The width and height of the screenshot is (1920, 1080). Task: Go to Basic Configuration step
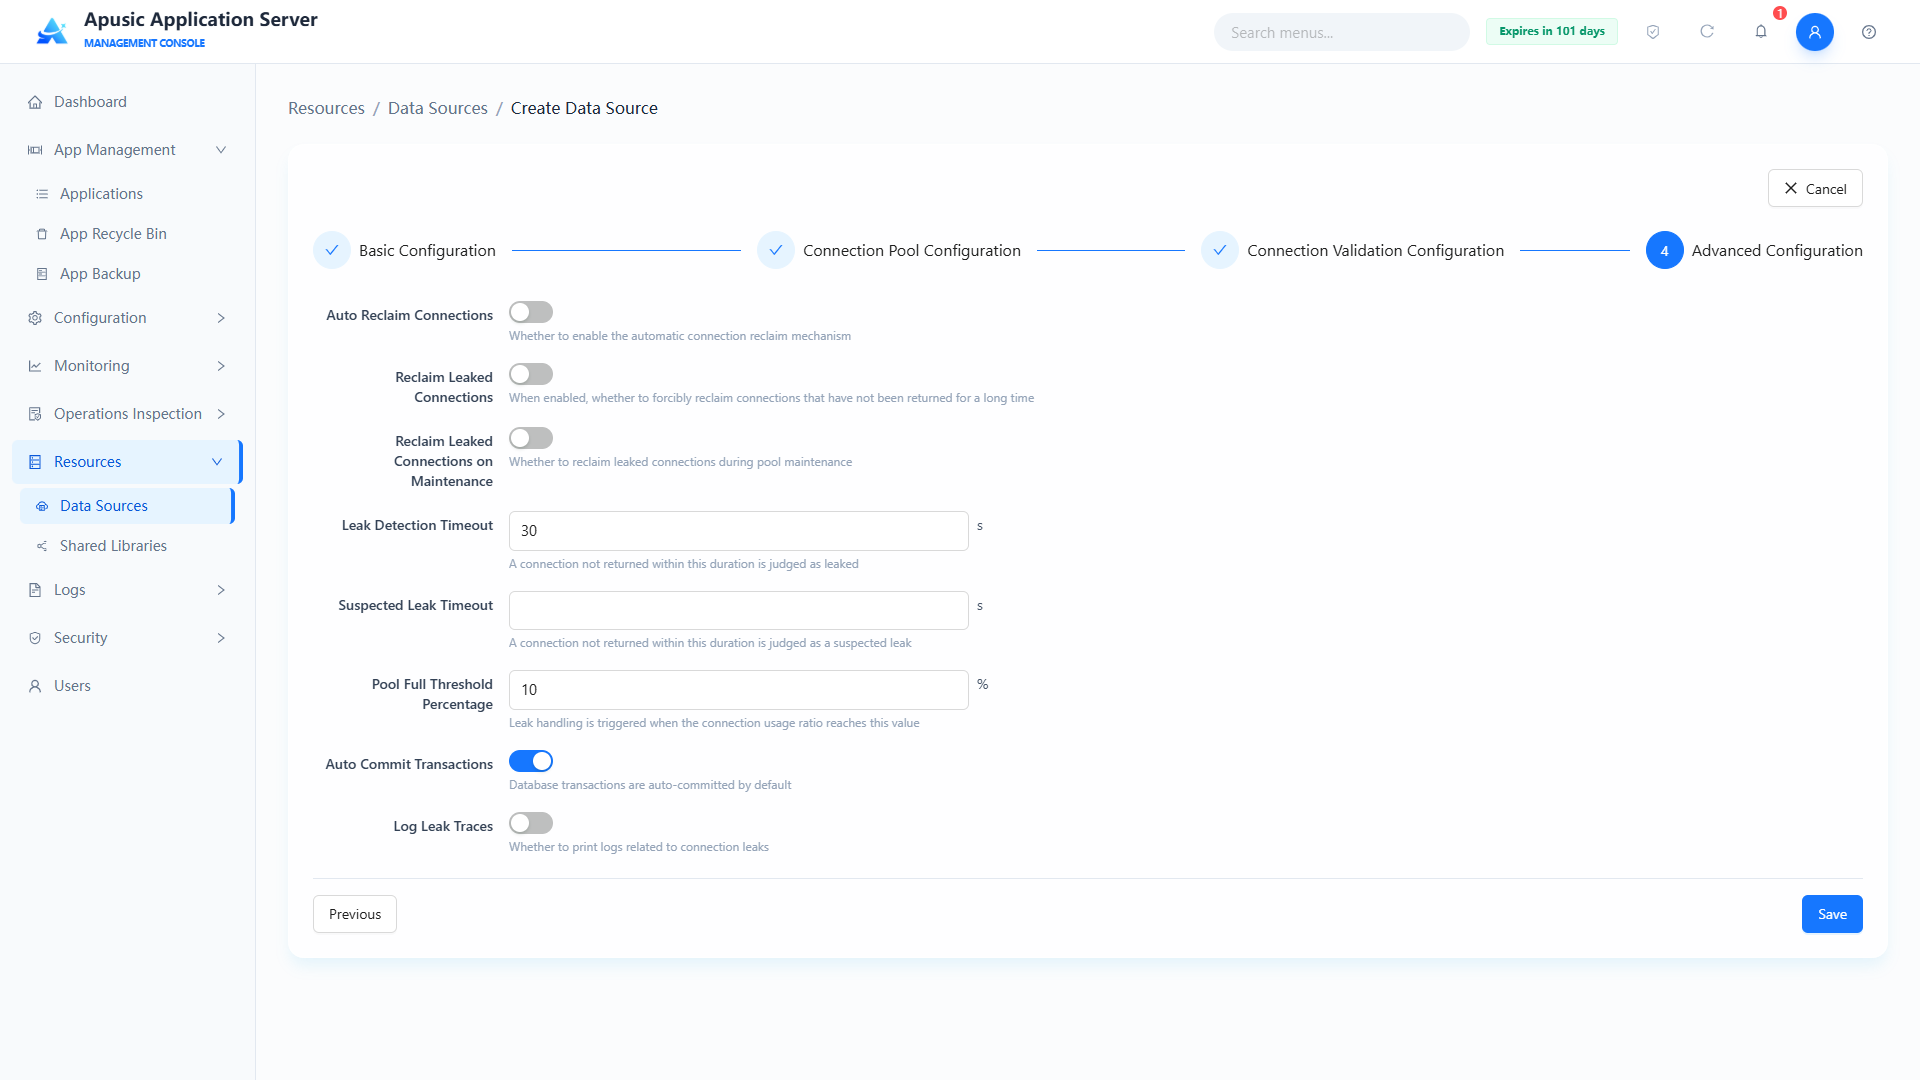click(405, 250)
